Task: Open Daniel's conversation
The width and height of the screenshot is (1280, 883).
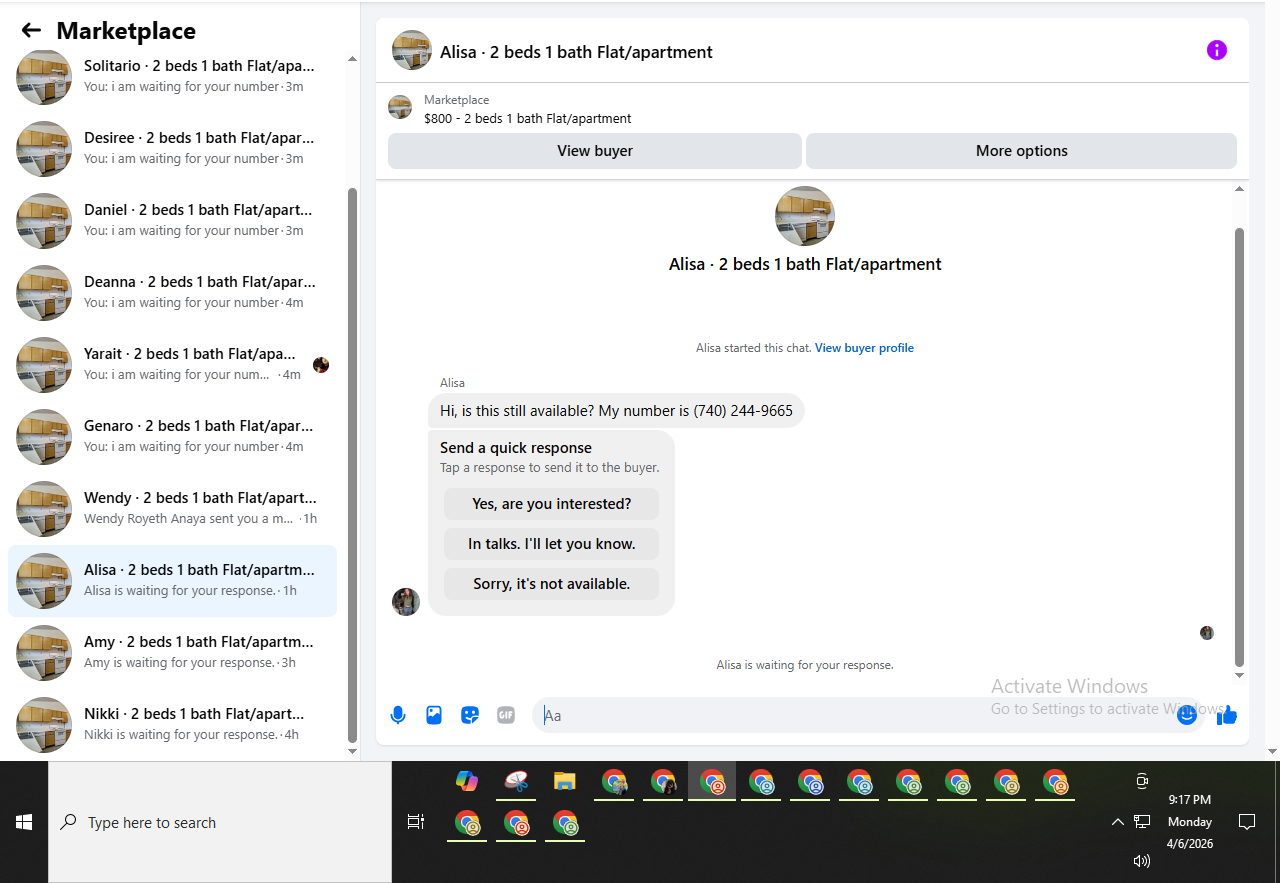Action: point(172,221)
